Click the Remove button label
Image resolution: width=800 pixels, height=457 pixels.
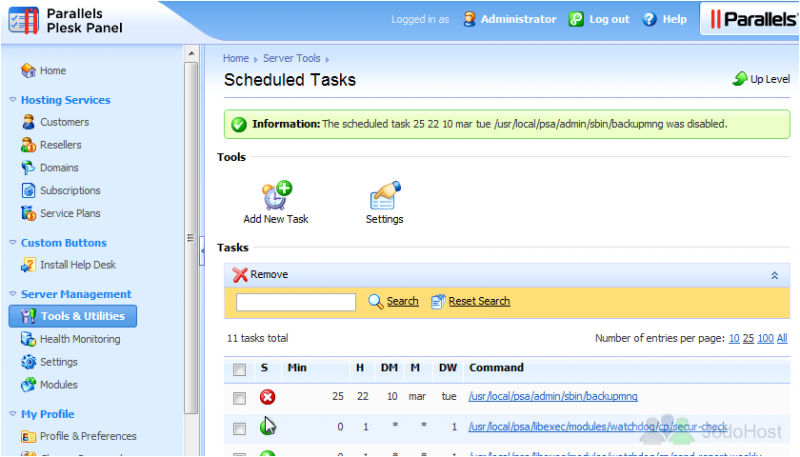(269, 274)
